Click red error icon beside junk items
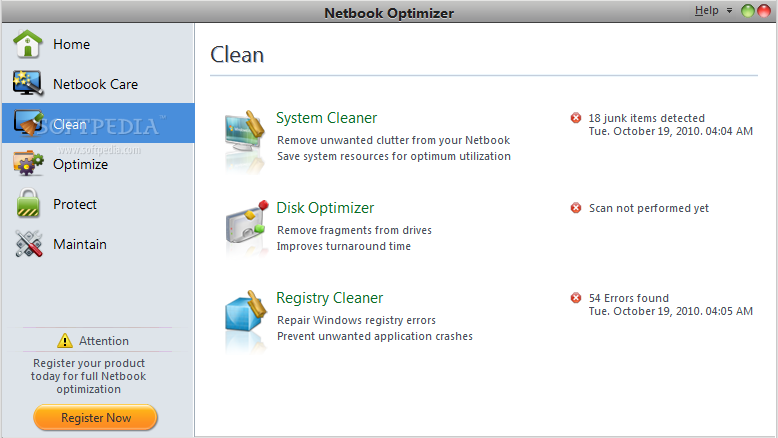 tap(576, 118)
